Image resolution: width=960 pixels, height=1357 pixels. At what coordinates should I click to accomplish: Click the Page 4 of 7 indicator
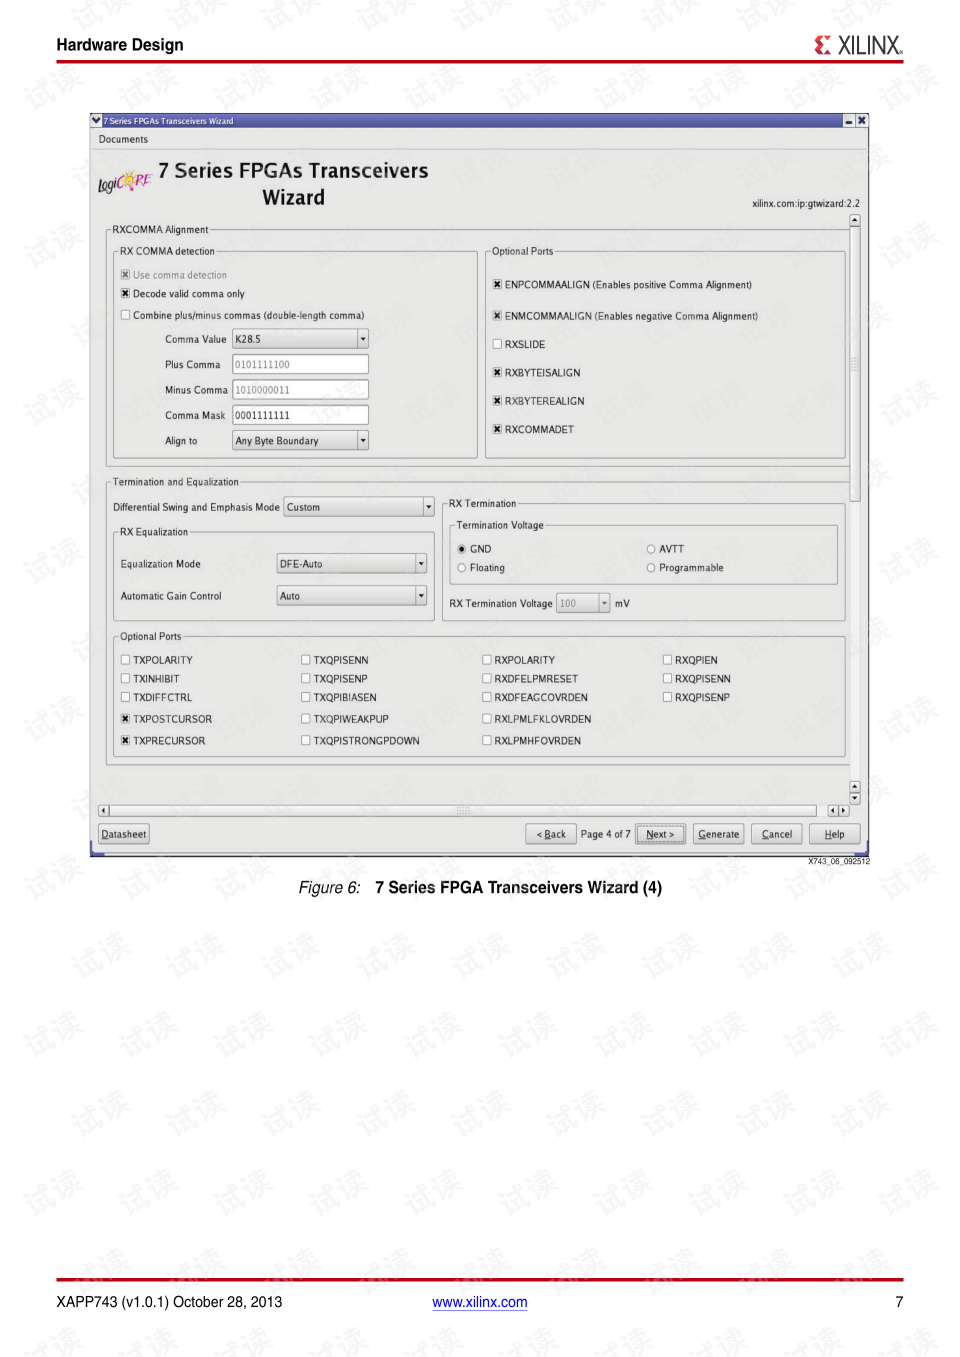(x=606, y=834)
